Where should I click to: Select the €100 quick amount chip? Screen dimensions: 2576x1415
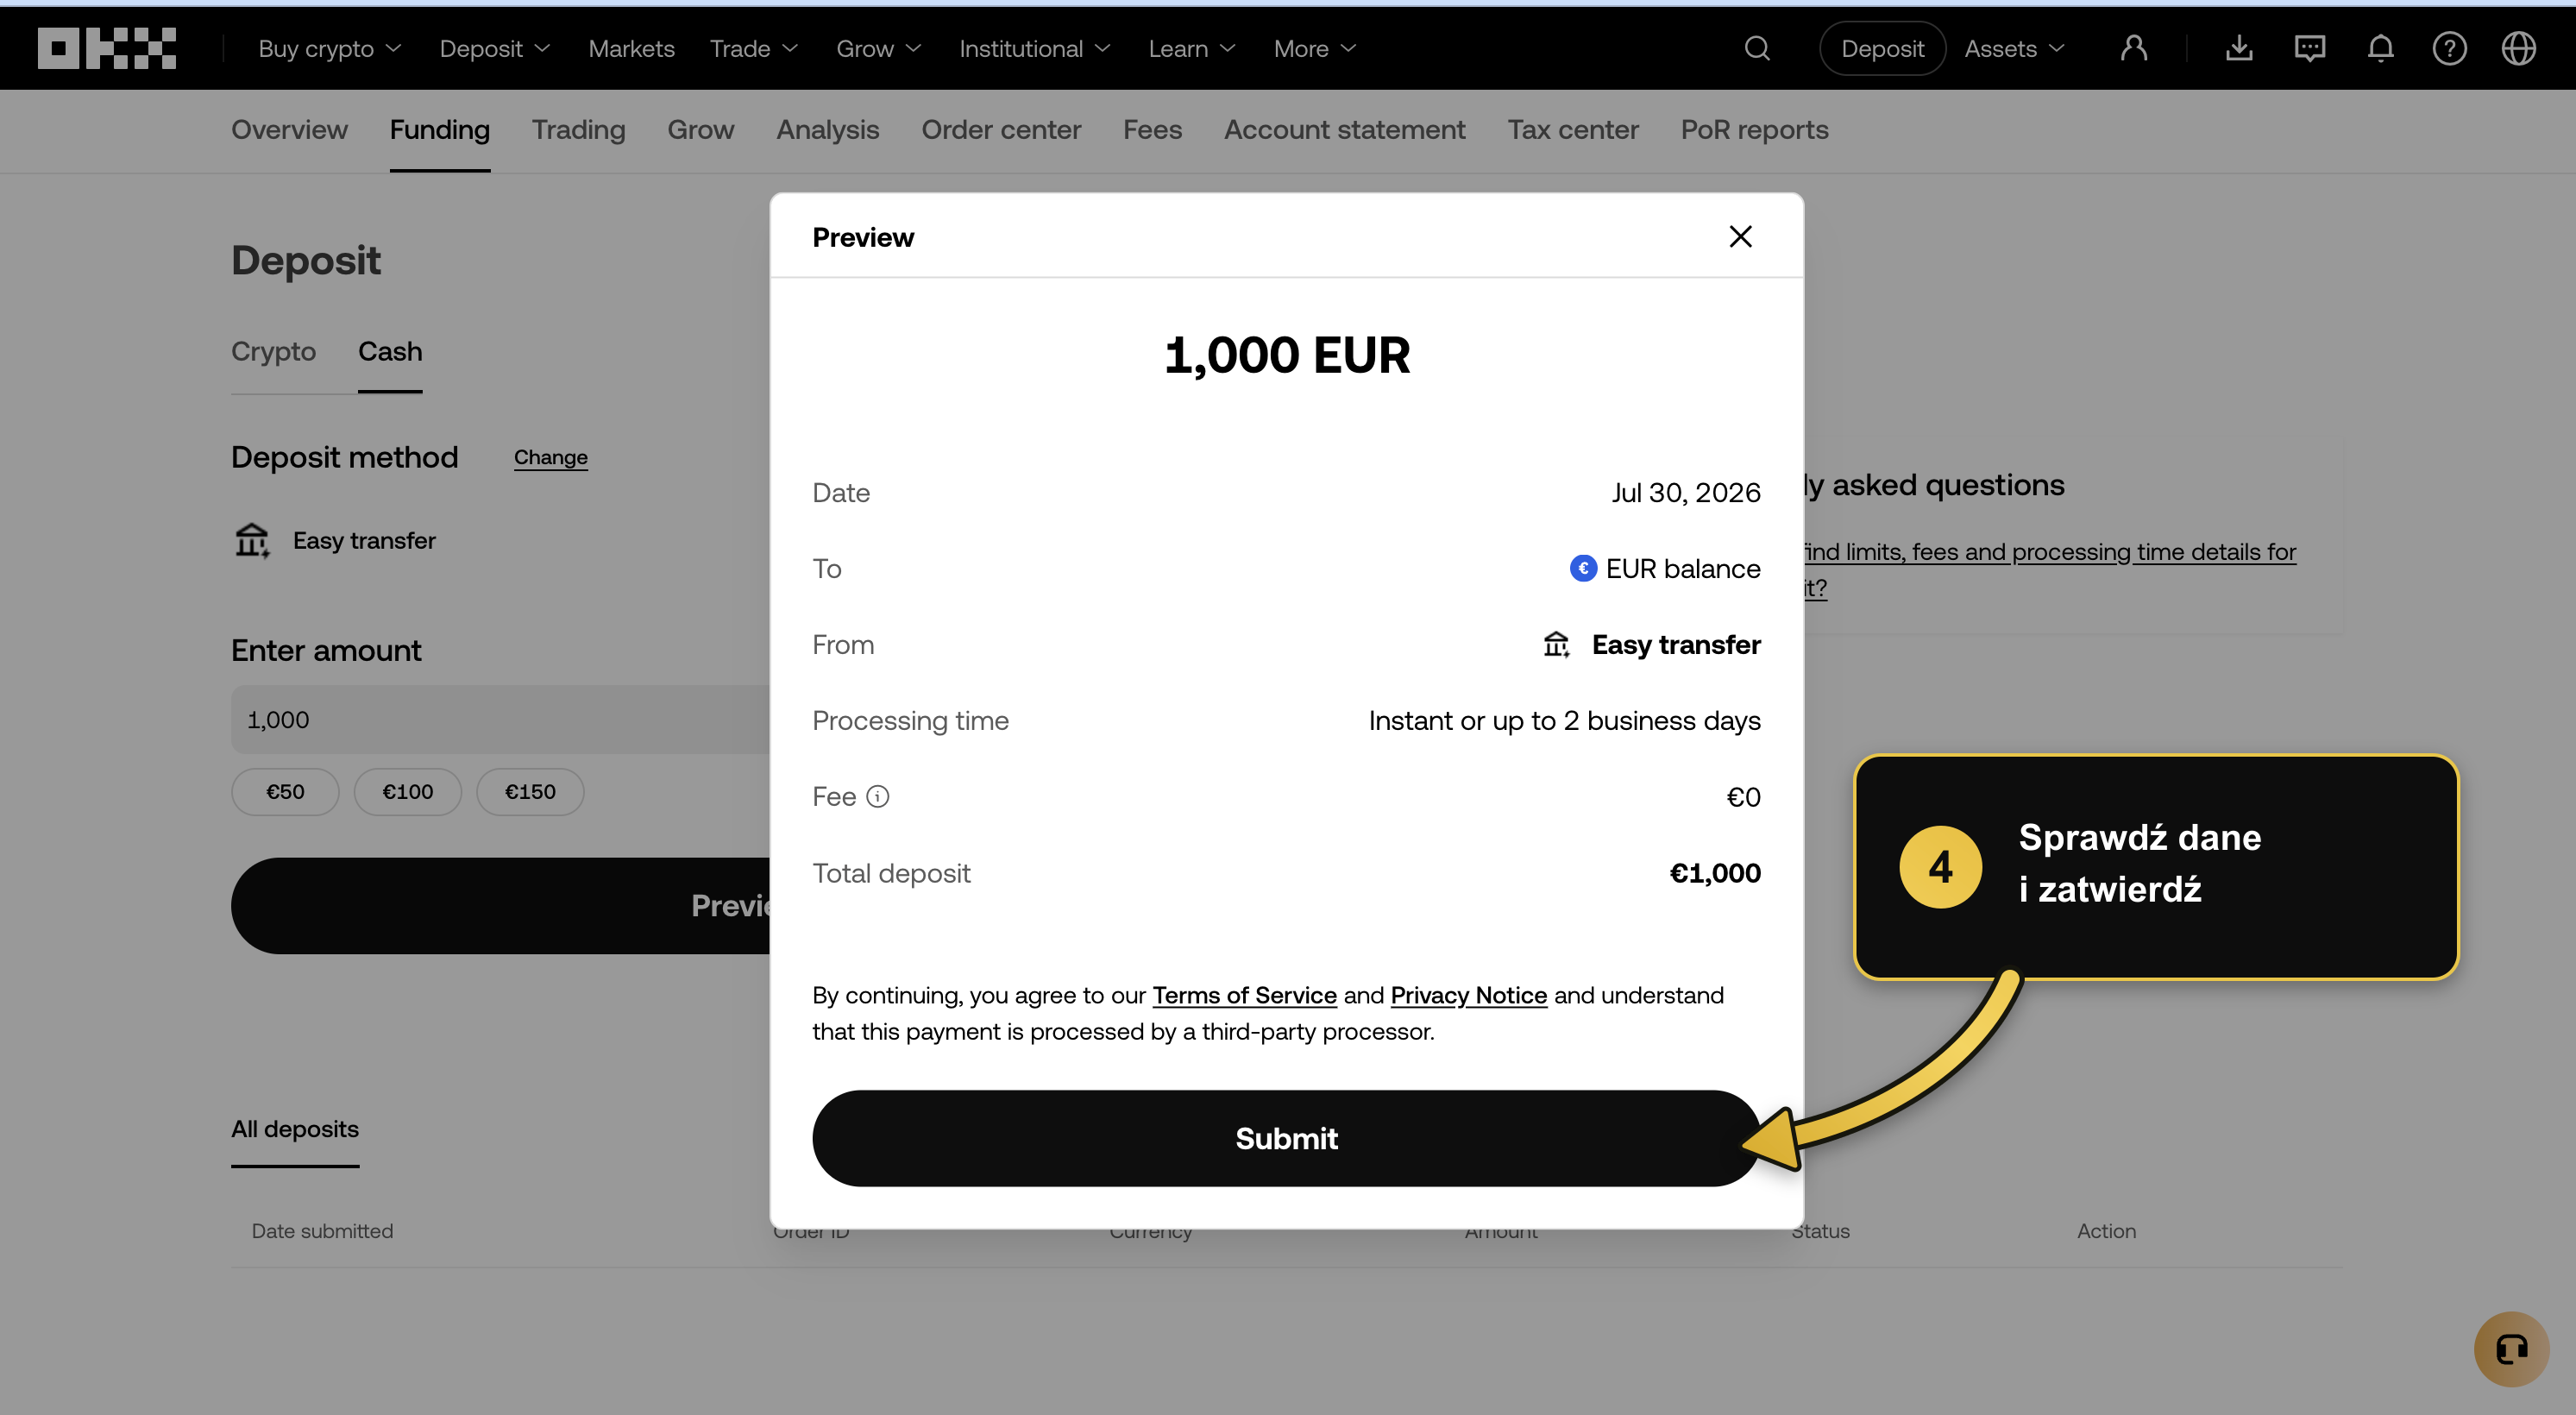click(x=408, y=792)
